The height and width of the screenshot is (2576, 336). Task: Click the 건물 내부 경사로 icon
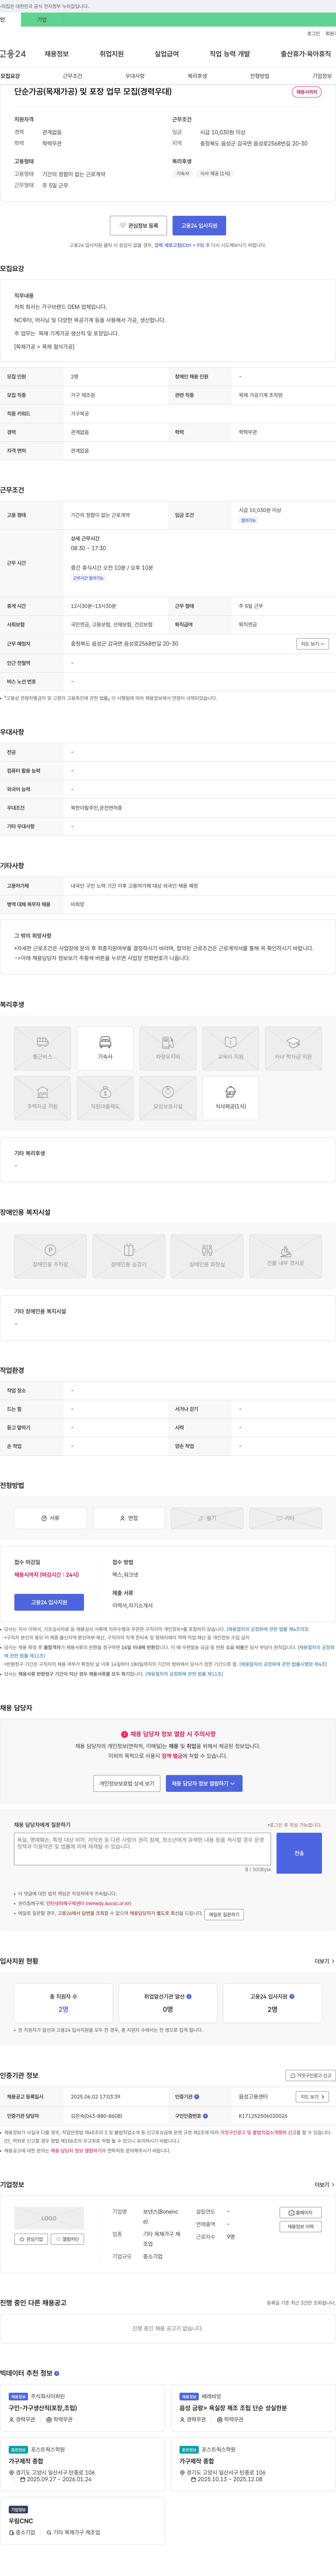click(286, 1256)
